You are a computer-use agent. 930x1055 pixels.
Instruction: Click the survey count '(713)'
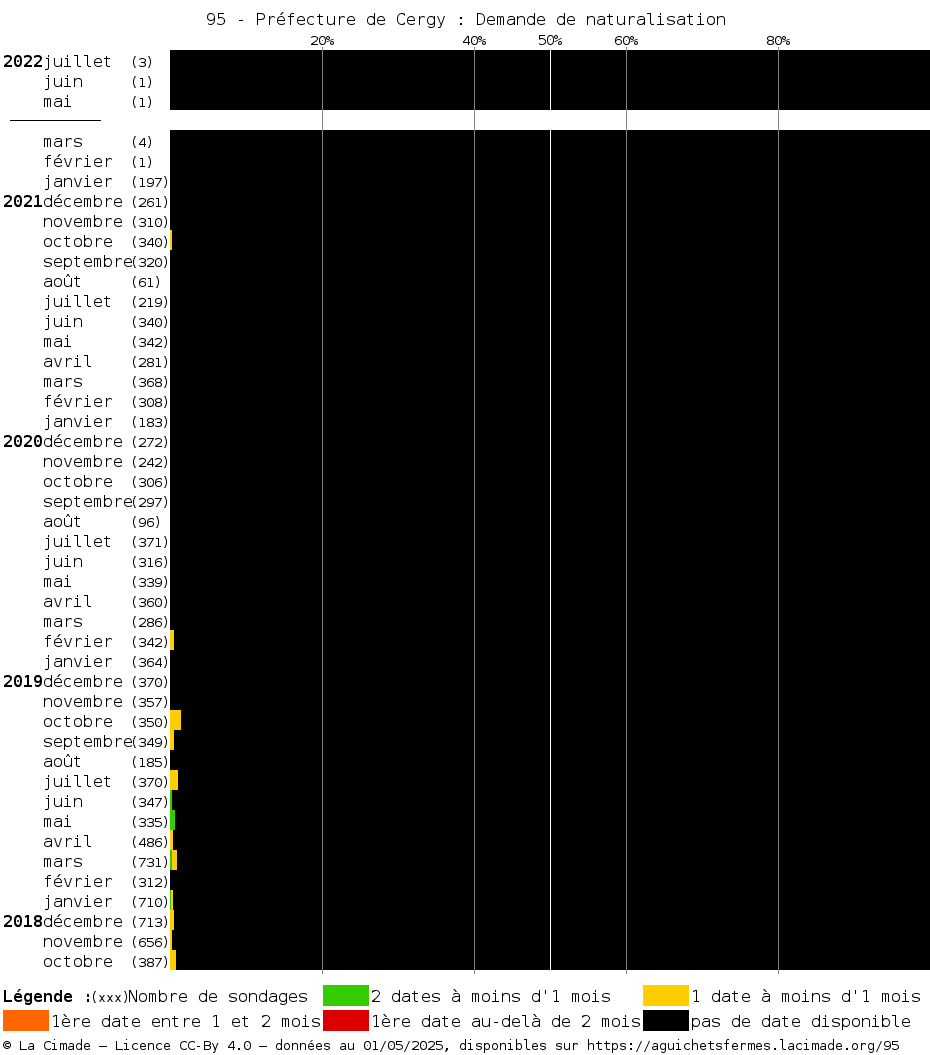click(150, 922)
